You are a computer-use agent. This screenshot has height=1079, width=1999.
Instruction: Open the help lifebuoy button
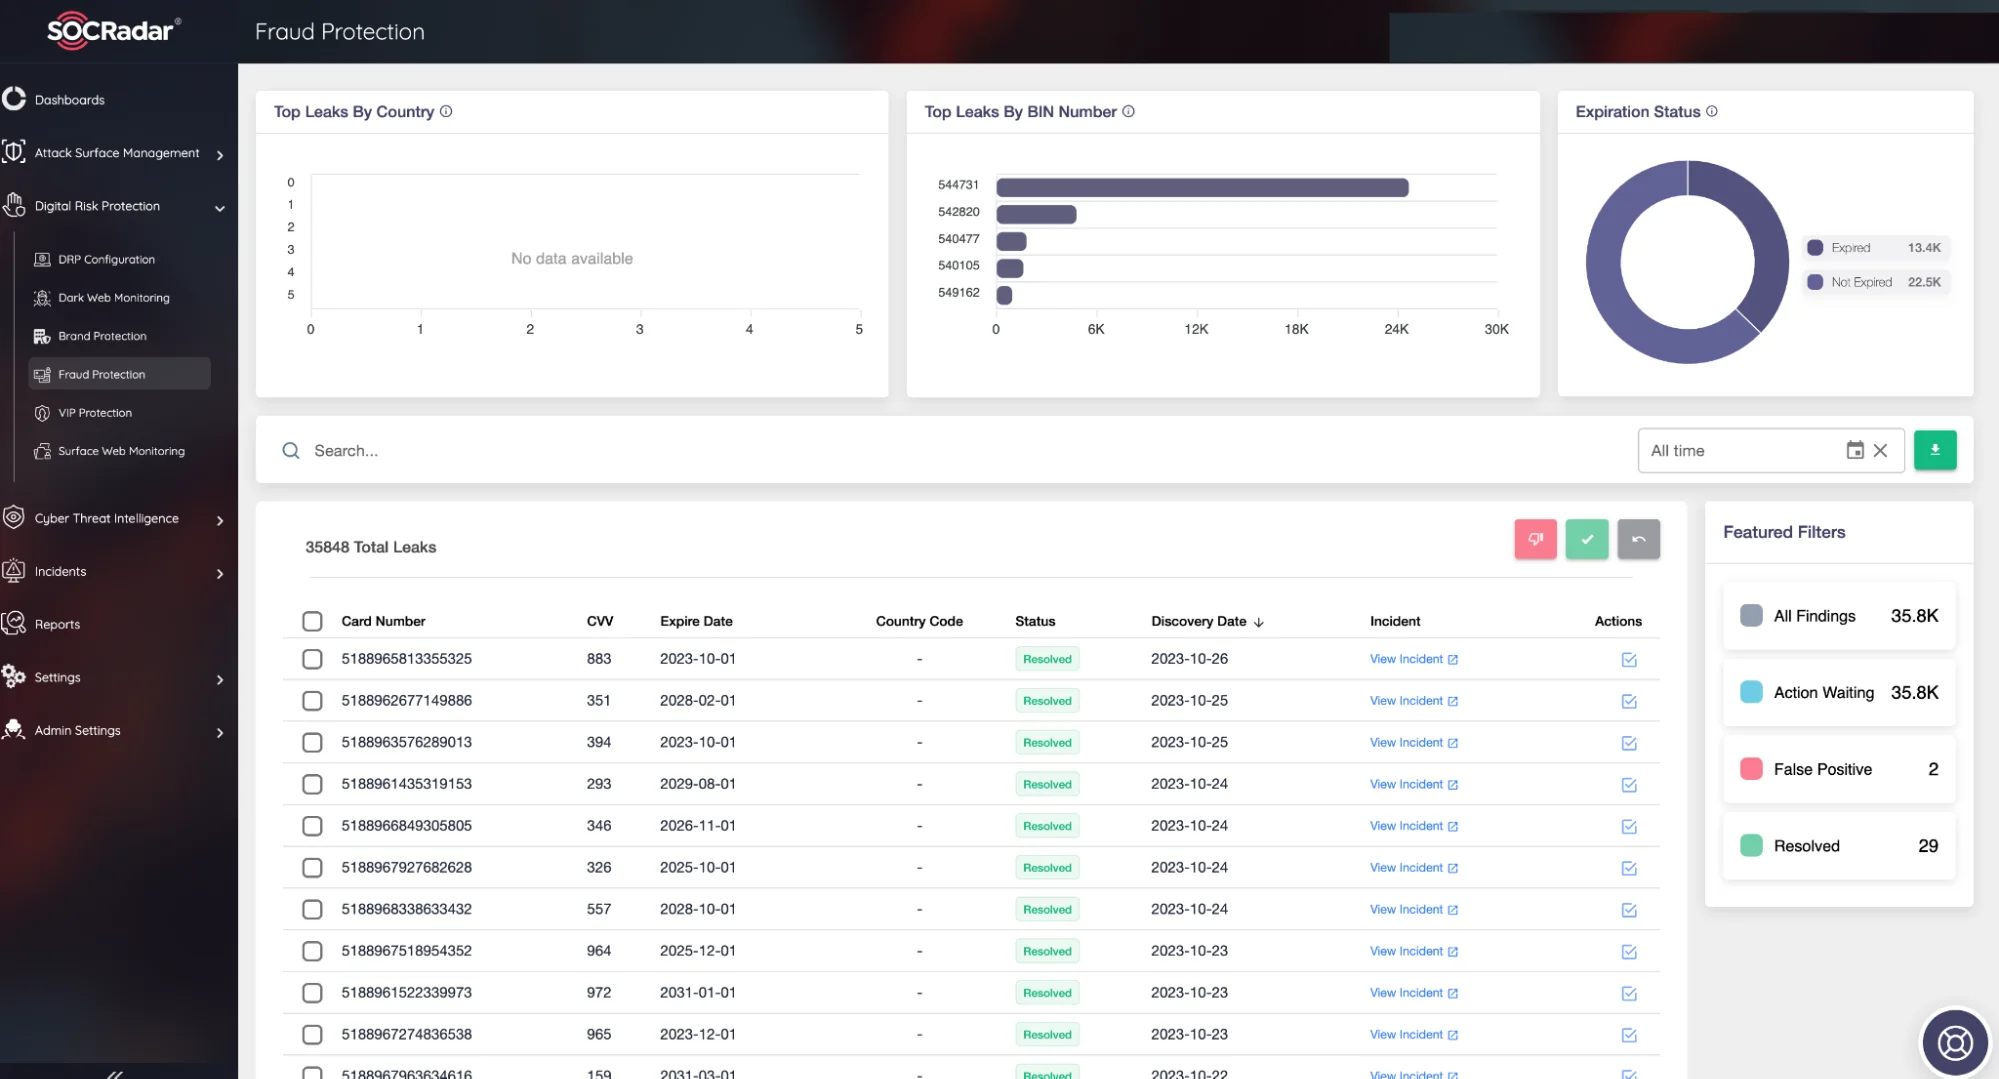(1954, 1043)
